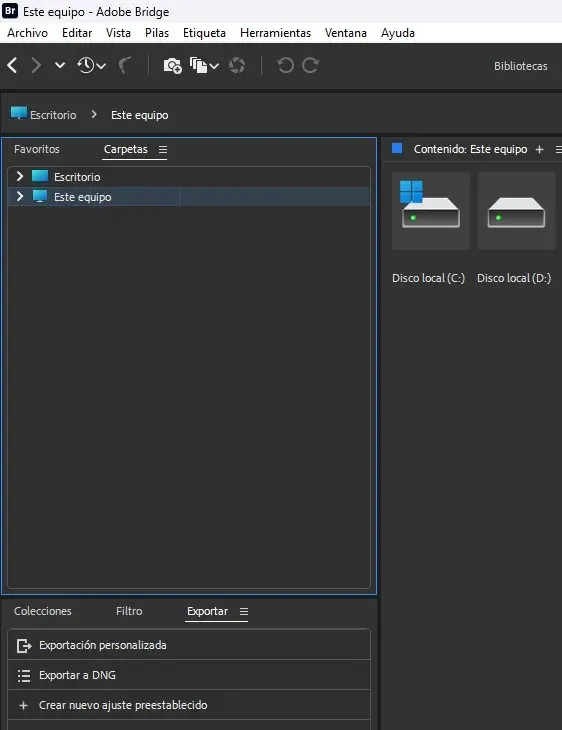Click Escritorio in the breadcrumb path
Viewport: 562px width, 730px height.
click(53, 115)
